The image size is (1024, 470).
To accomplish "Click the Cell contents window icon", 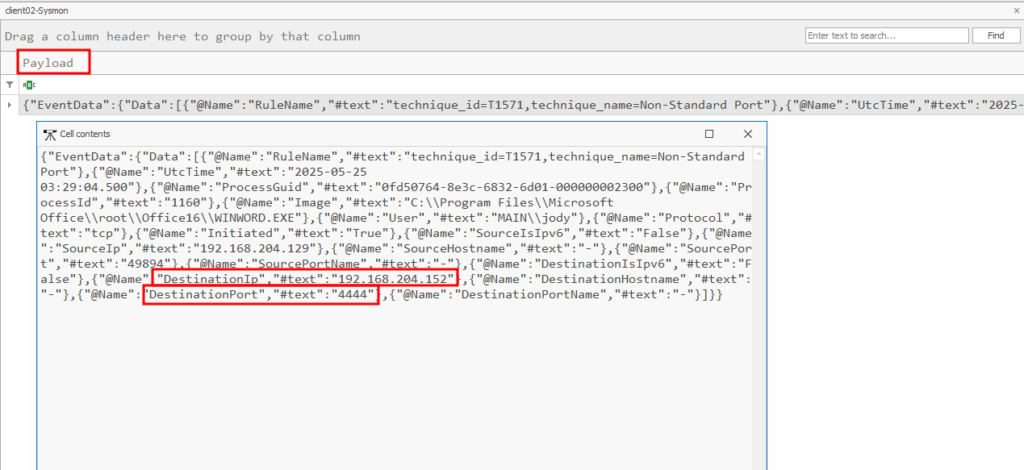I will (48, 133).
